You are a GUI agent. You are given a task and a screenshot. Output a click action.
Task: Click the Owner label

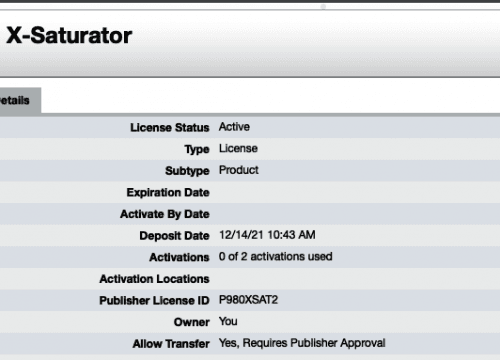tap(192, 322)
